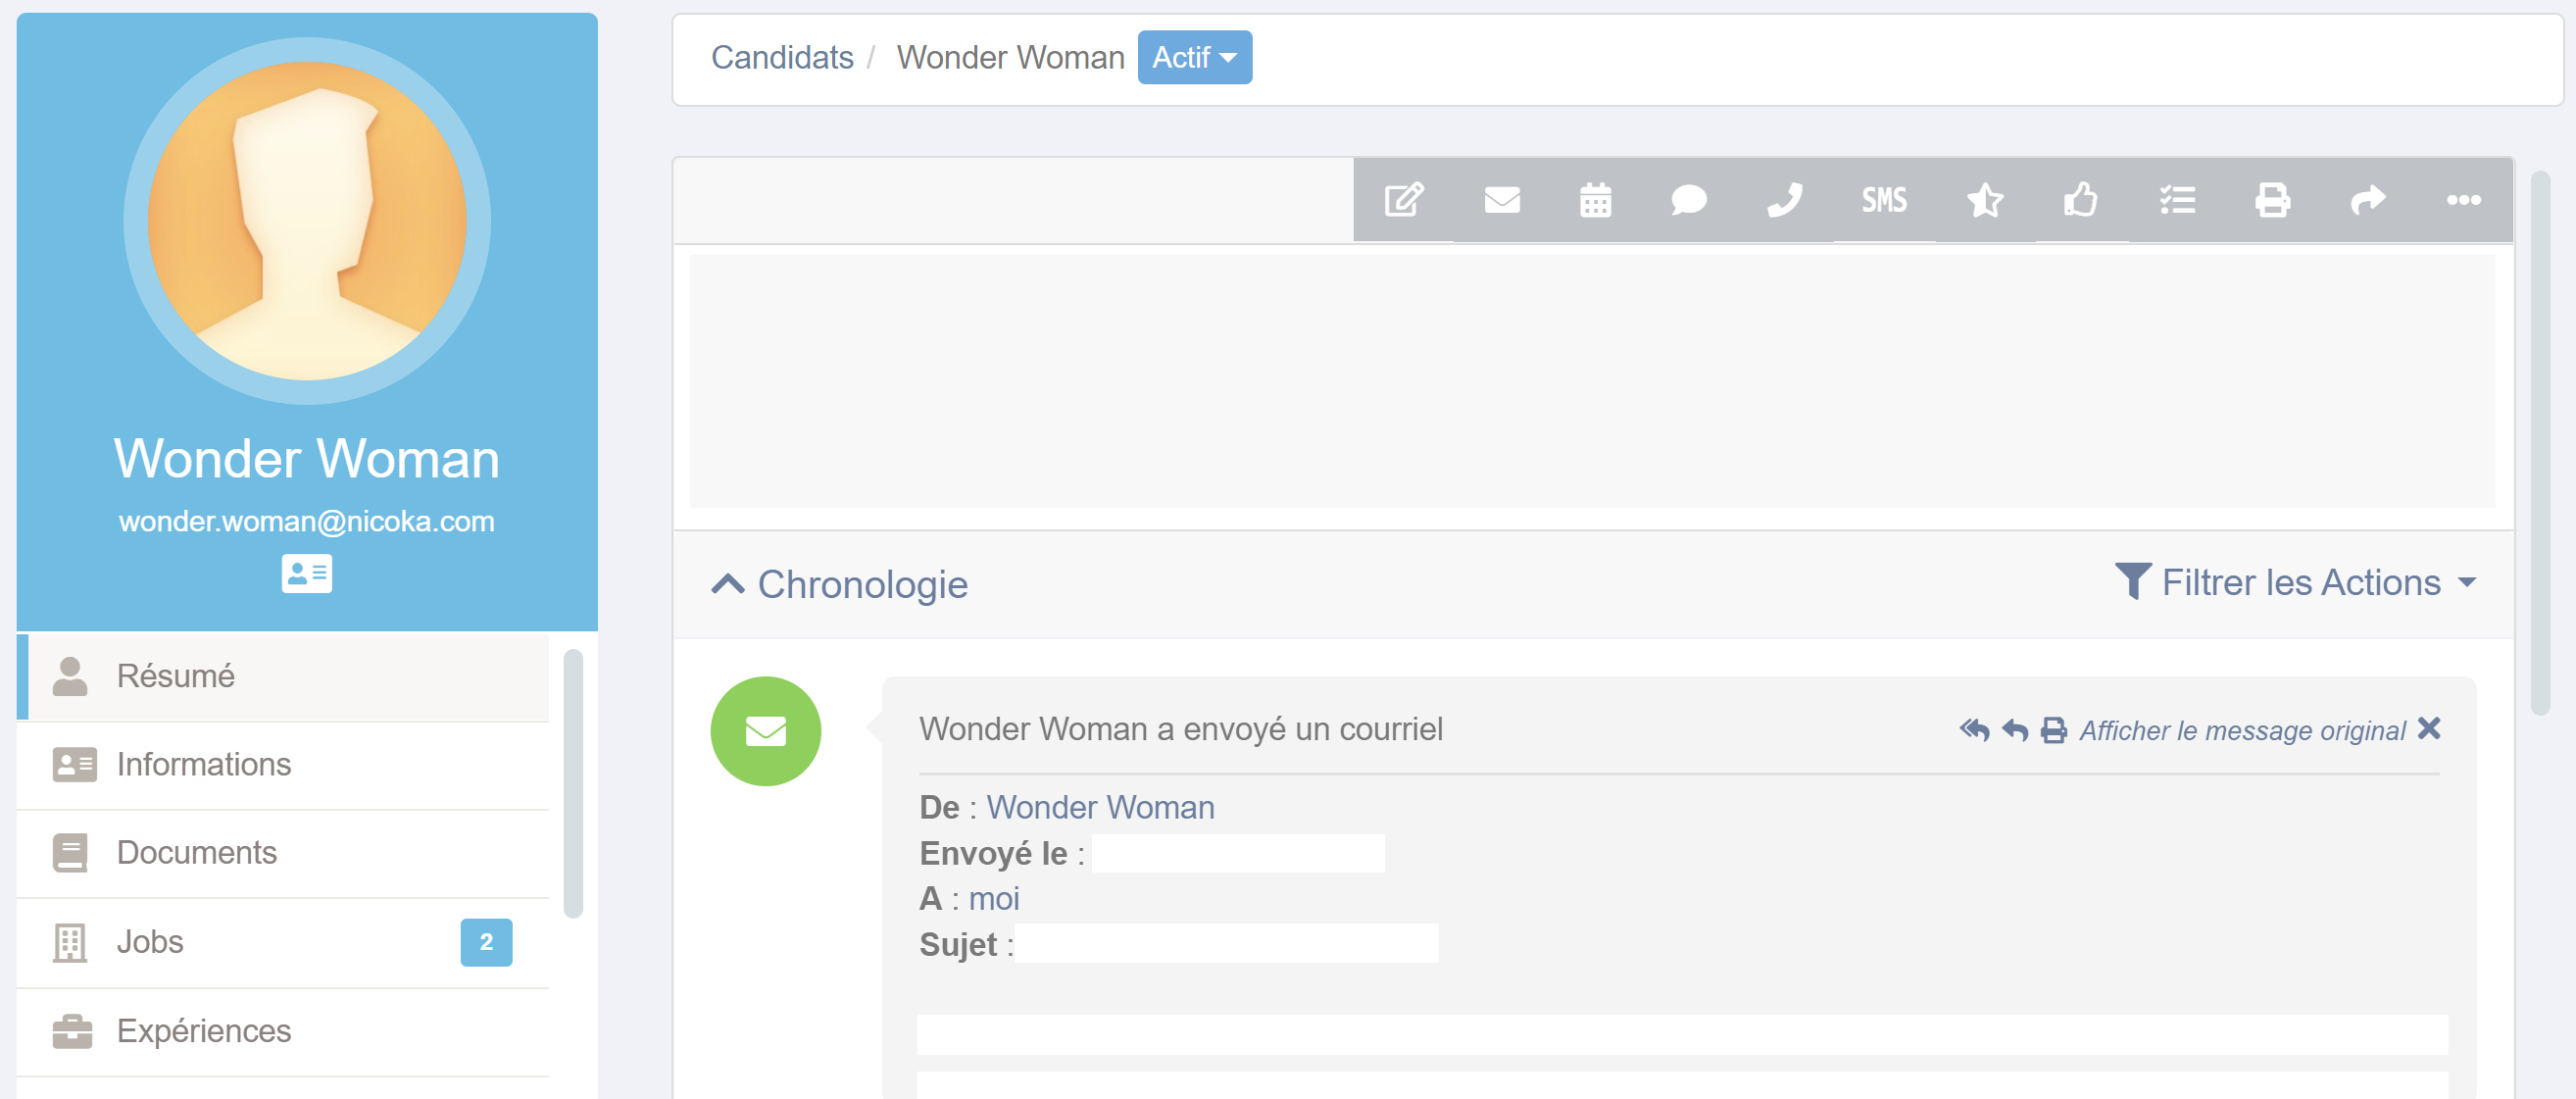Click the sidebar menu scrollbar
Viewport: 2576px width, 1099px height.
pos(573,784)
